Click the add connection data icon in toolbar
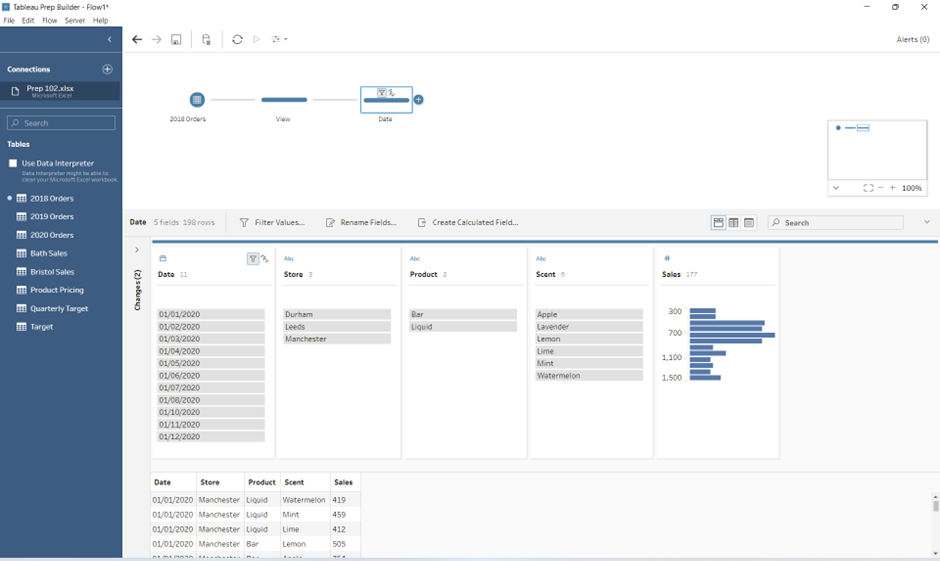Screen dimensions: 940x561 [x=206, y=39]
